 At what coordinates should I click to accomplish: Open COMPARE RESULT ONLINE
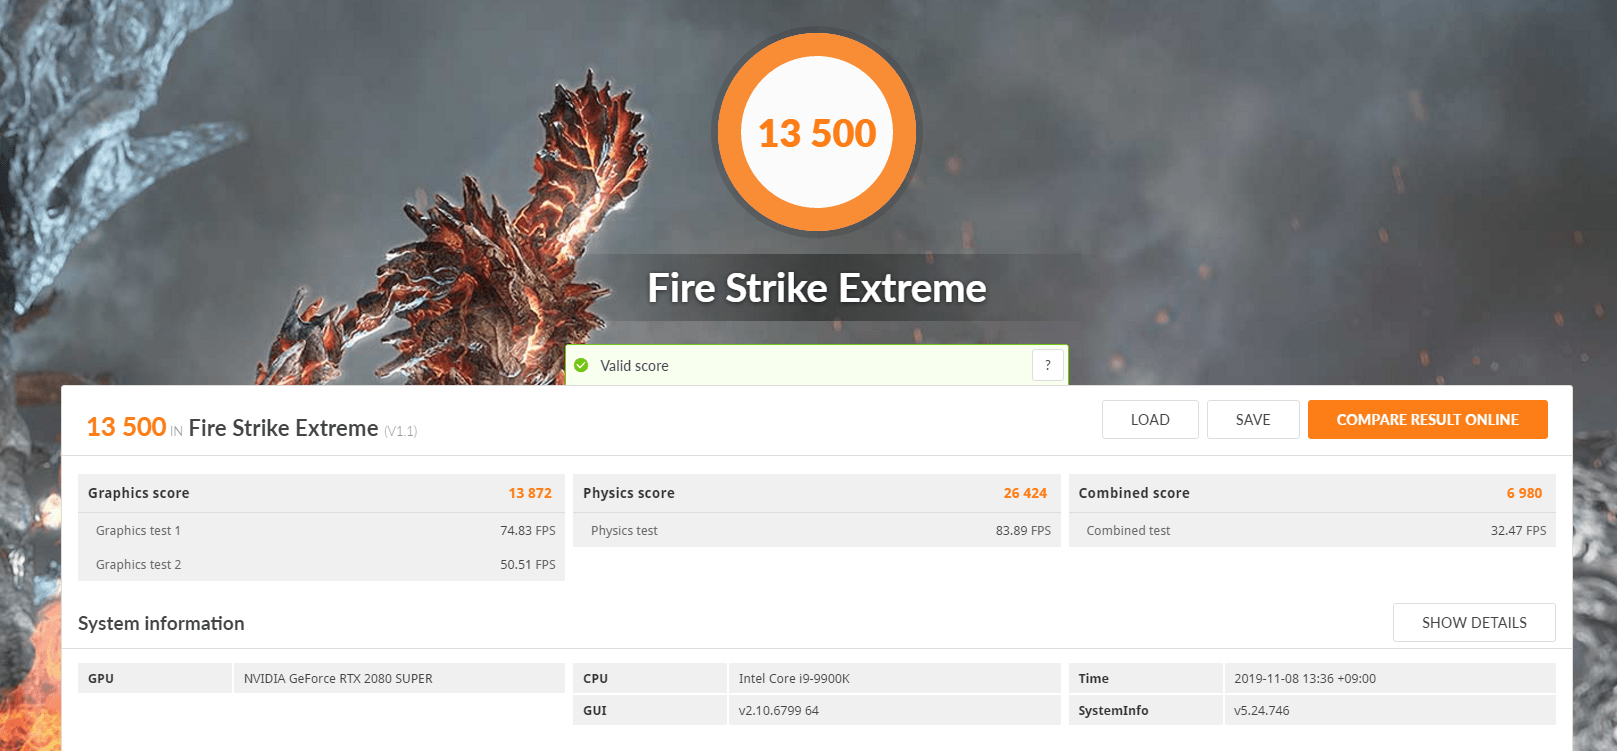pyautogui.click(x=1427, y=420)
